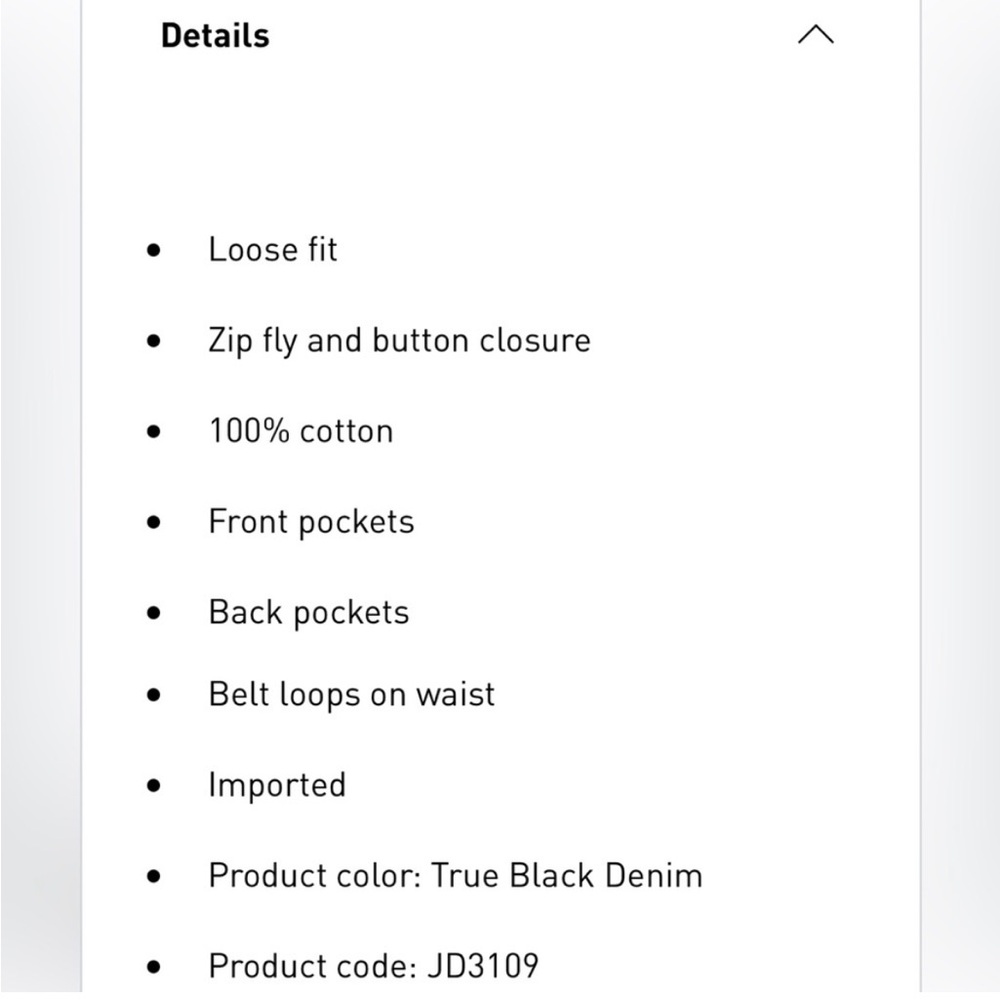The width and height of the screenshot is (1000, 1000).
Task: Click the bullet beside Belt loops on waist
Action: (154, 695)
